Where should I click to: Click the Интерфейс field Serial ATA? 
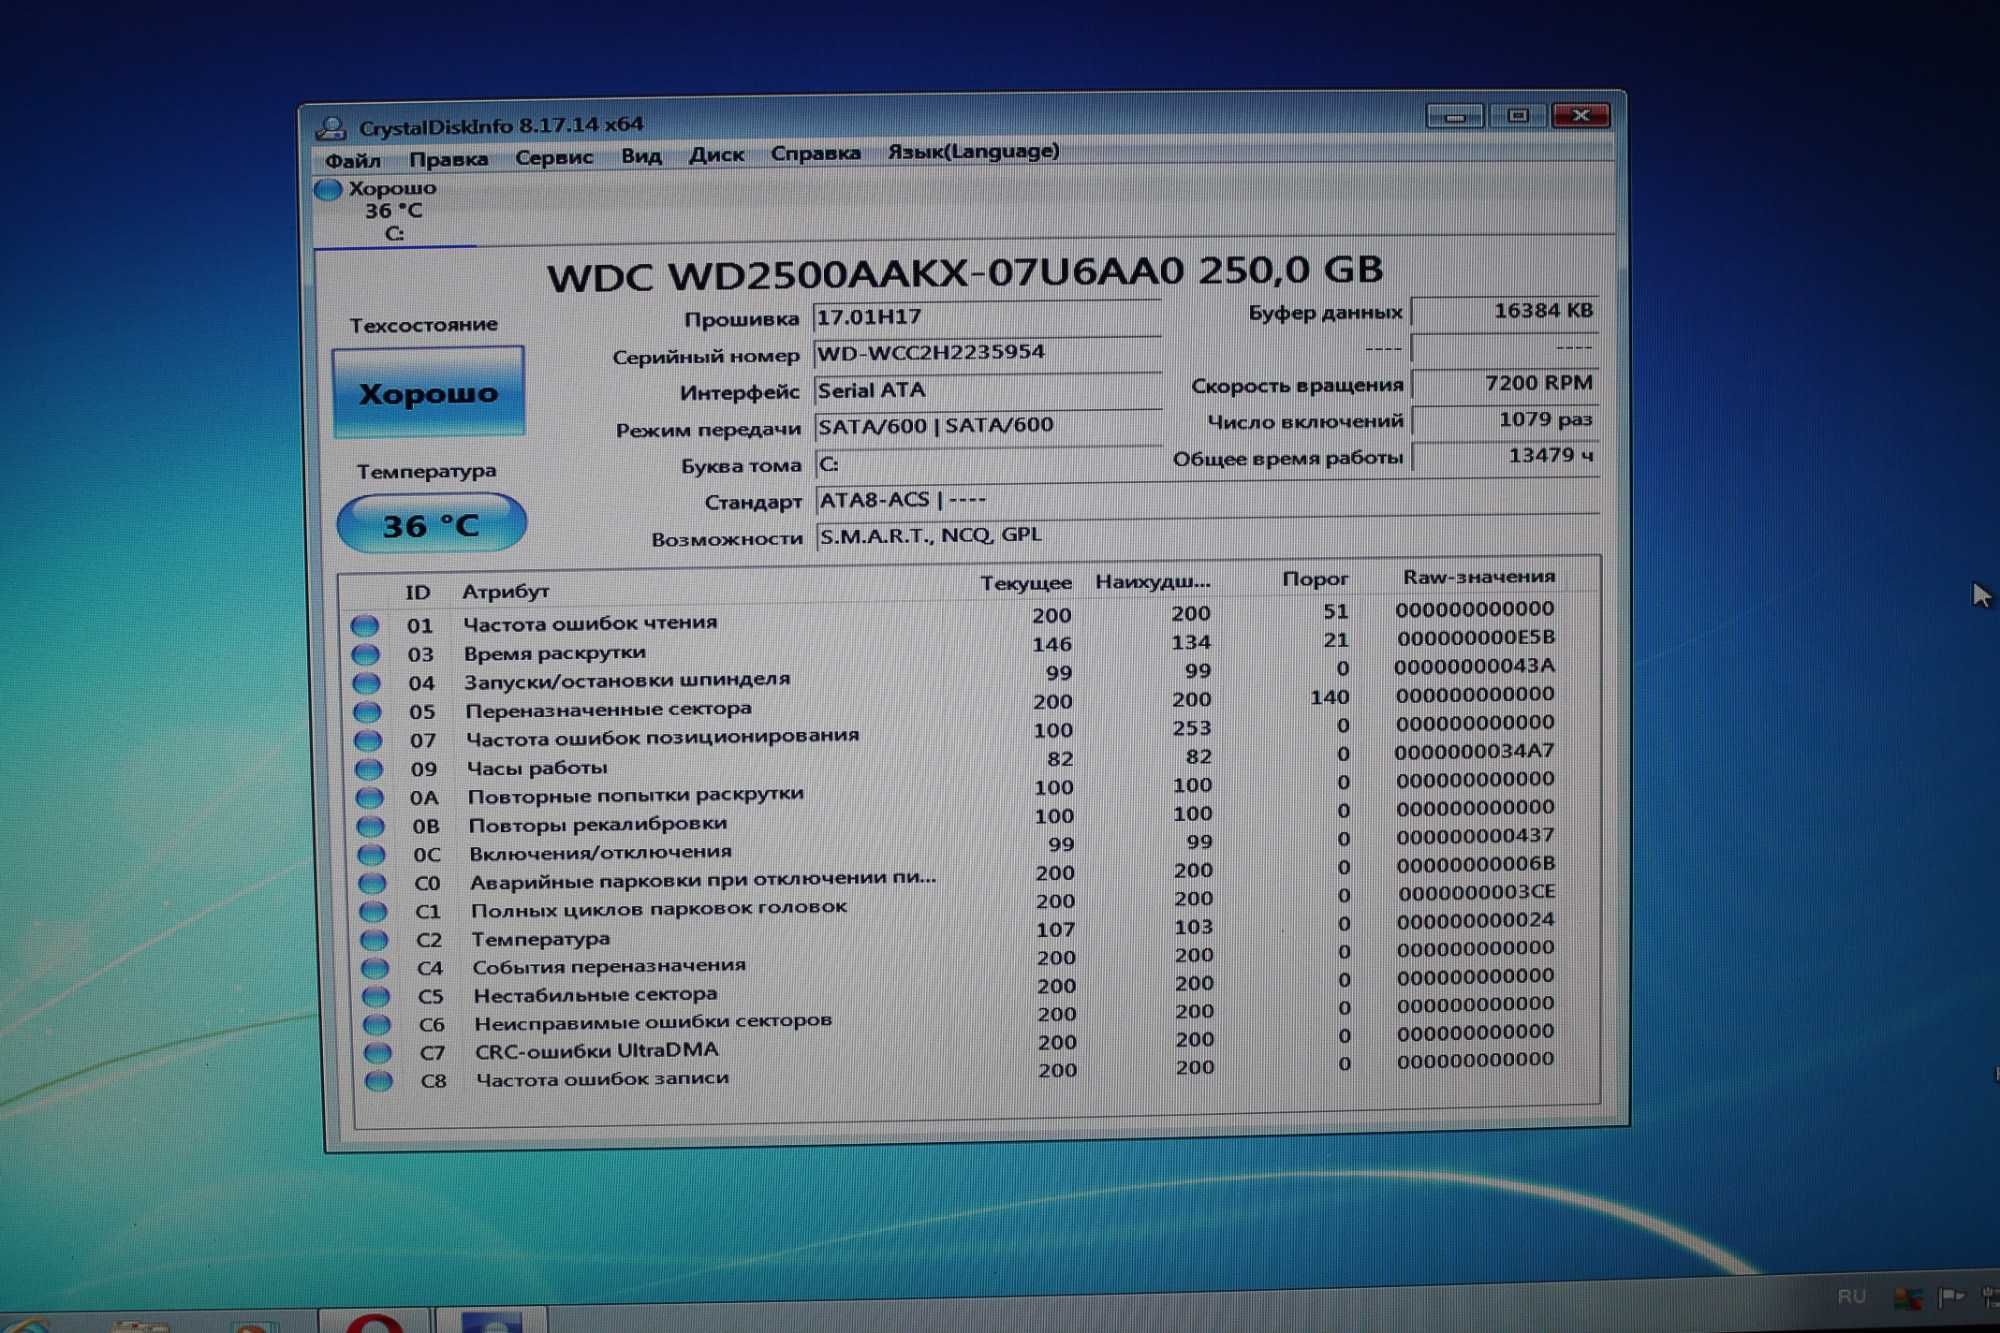(x=987, y=391)
